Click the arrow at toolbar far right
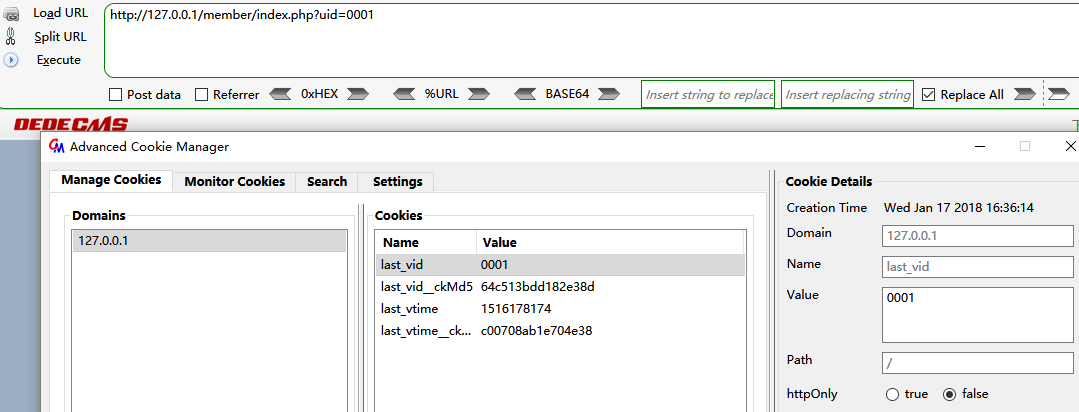Image resolution: width=1079 pixels, height=412 pixels. point(1059,94)
